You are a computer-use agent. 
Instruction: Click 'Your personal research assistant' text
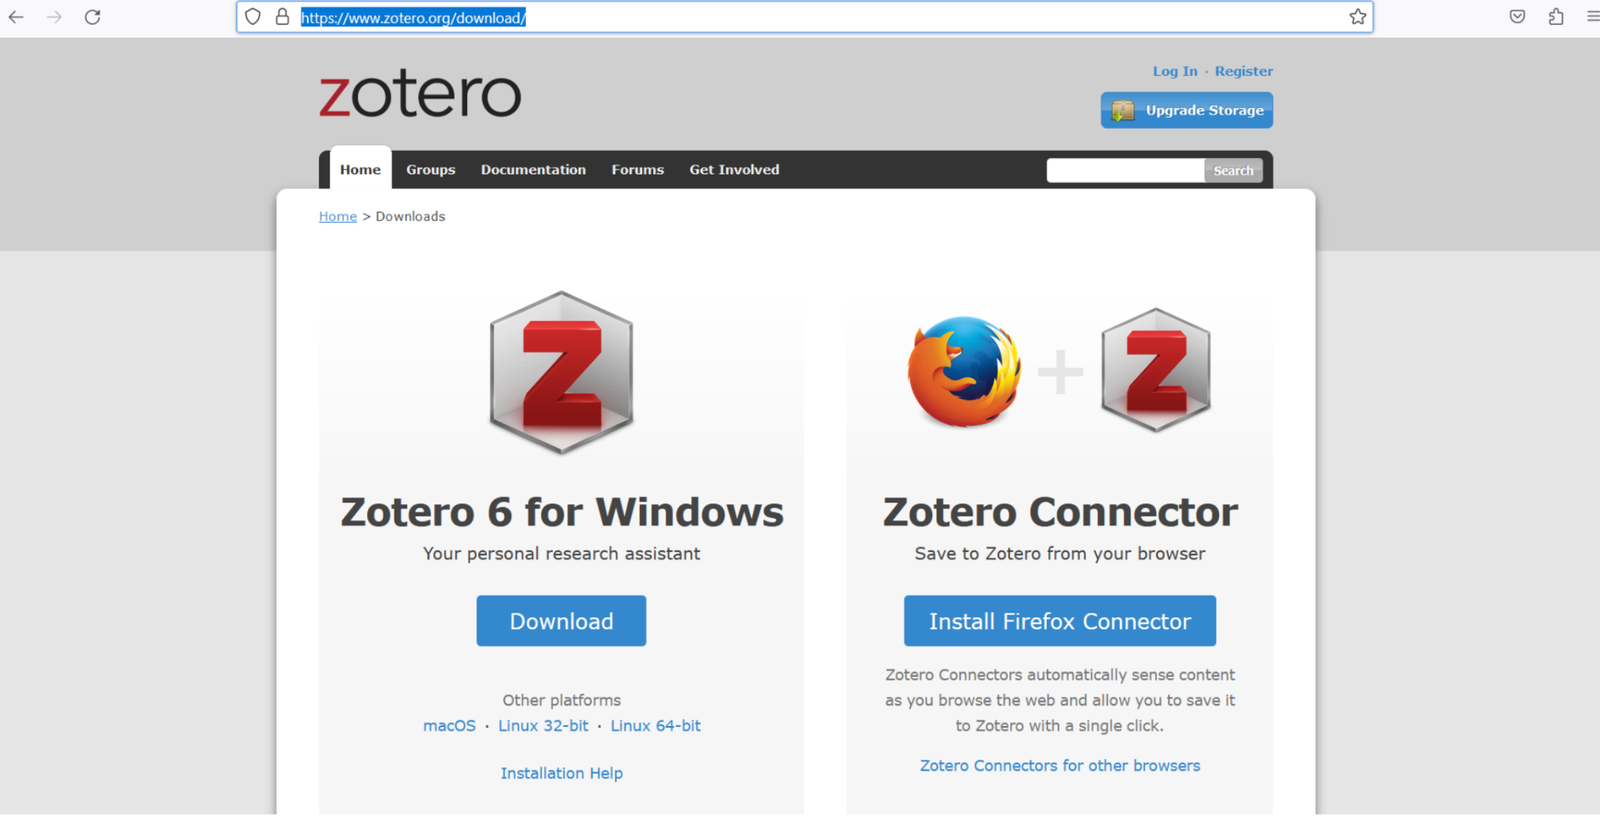coord(561,554)
